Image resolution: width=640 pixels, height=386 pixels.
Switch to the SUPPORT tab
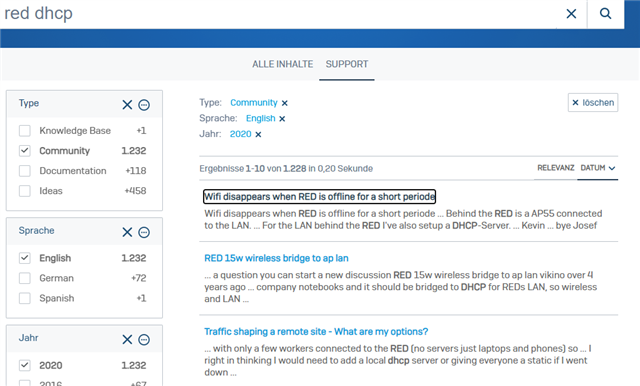(347, 64)
